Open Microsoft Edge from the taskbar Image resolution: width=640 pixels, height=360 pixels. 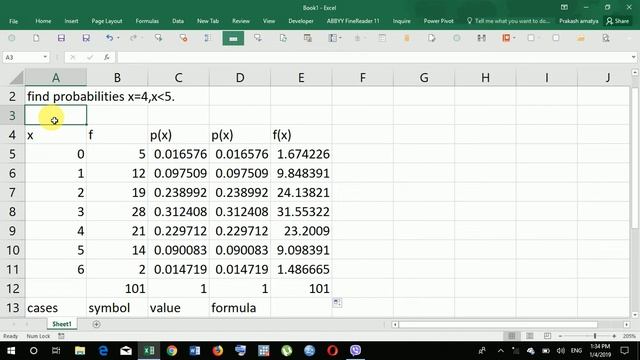click(103, 350)
